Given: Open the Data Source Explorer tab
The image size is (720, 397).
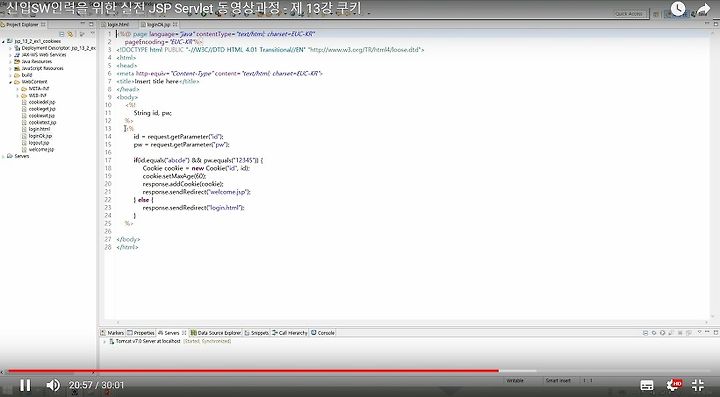Looking at the screenshot, I should tap(216, 333).
